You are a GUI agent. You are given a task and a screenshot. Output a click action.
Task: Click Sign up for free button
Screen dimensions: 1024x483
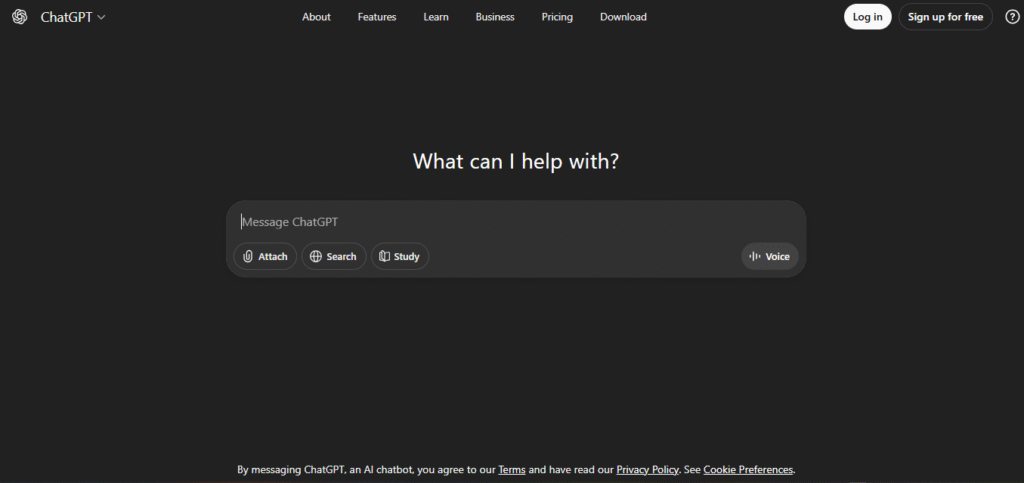coord(945,17)
